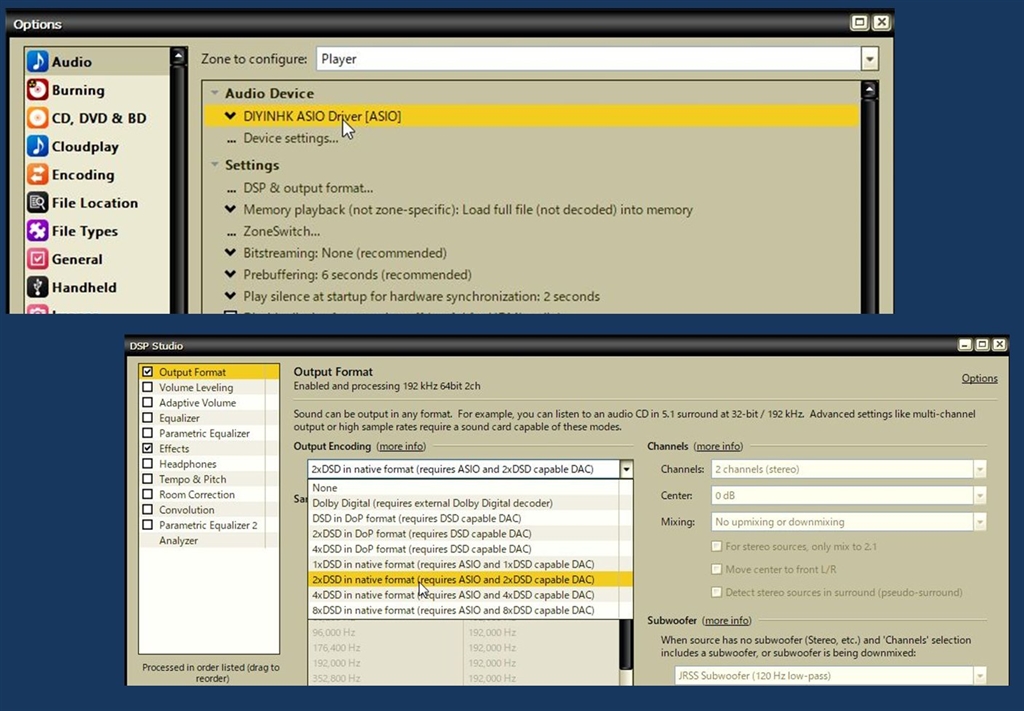Viewport: 1024px width, 711px height.
Task: Select the Audio icon in Options sidebar
Action: tap(37, 61)
